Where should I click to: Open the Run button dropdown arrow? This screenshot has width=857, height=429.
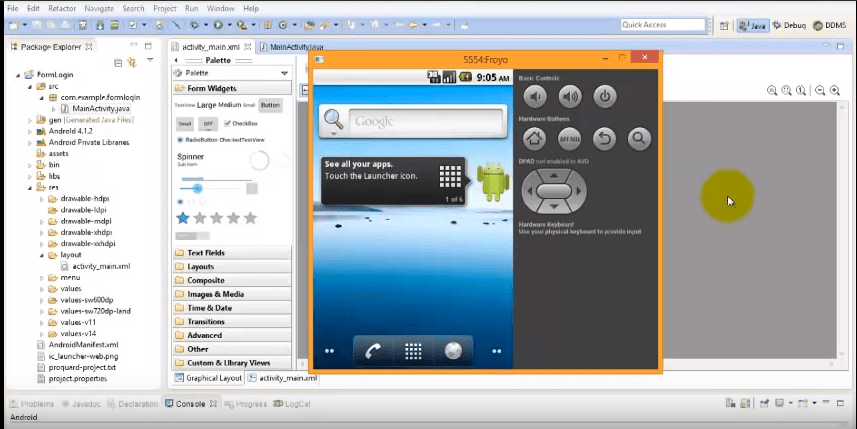(229, 25)
